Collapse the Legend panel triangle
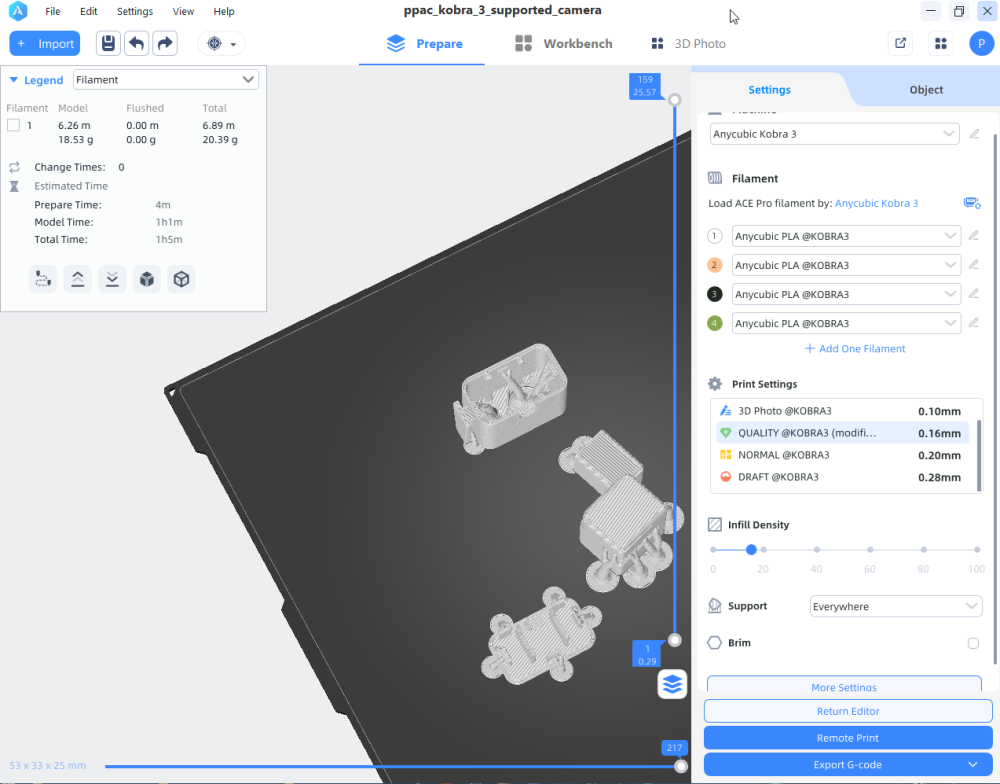This screenshot has height=784, width=1000. point(13,80)
